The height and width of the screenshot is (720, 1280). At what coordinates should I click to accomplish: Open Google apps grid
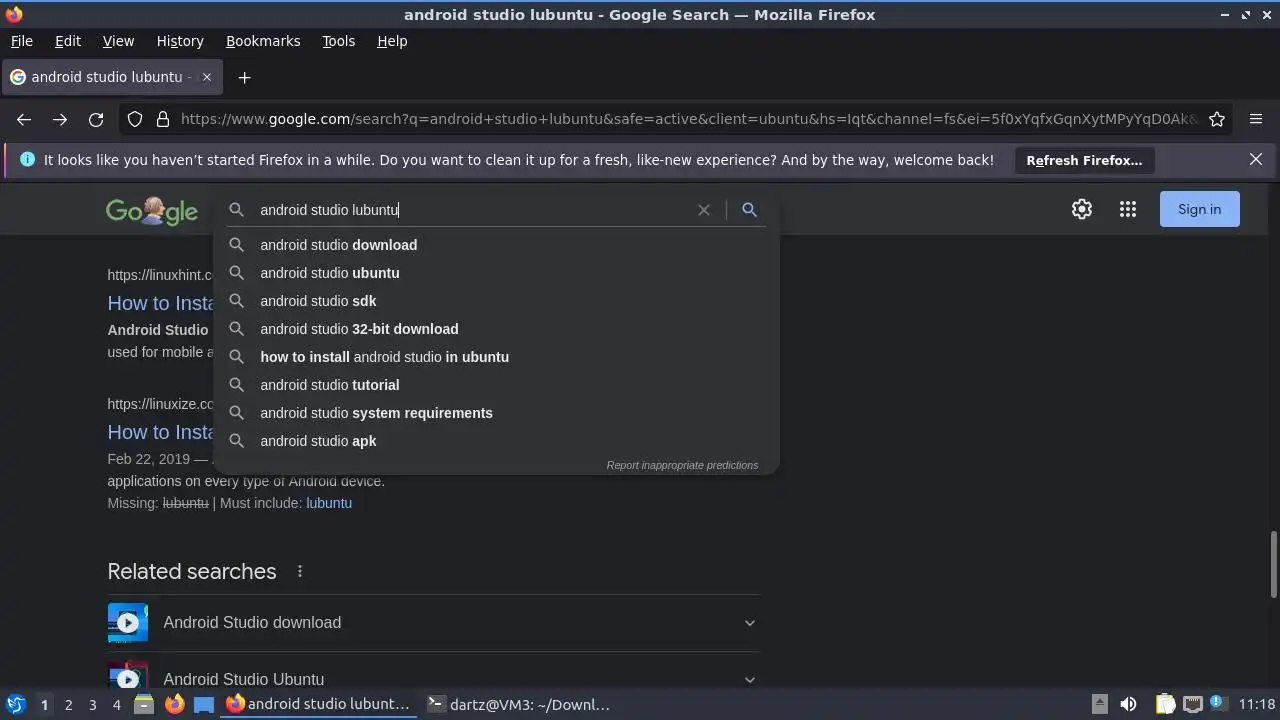(x=1128, y=209)
